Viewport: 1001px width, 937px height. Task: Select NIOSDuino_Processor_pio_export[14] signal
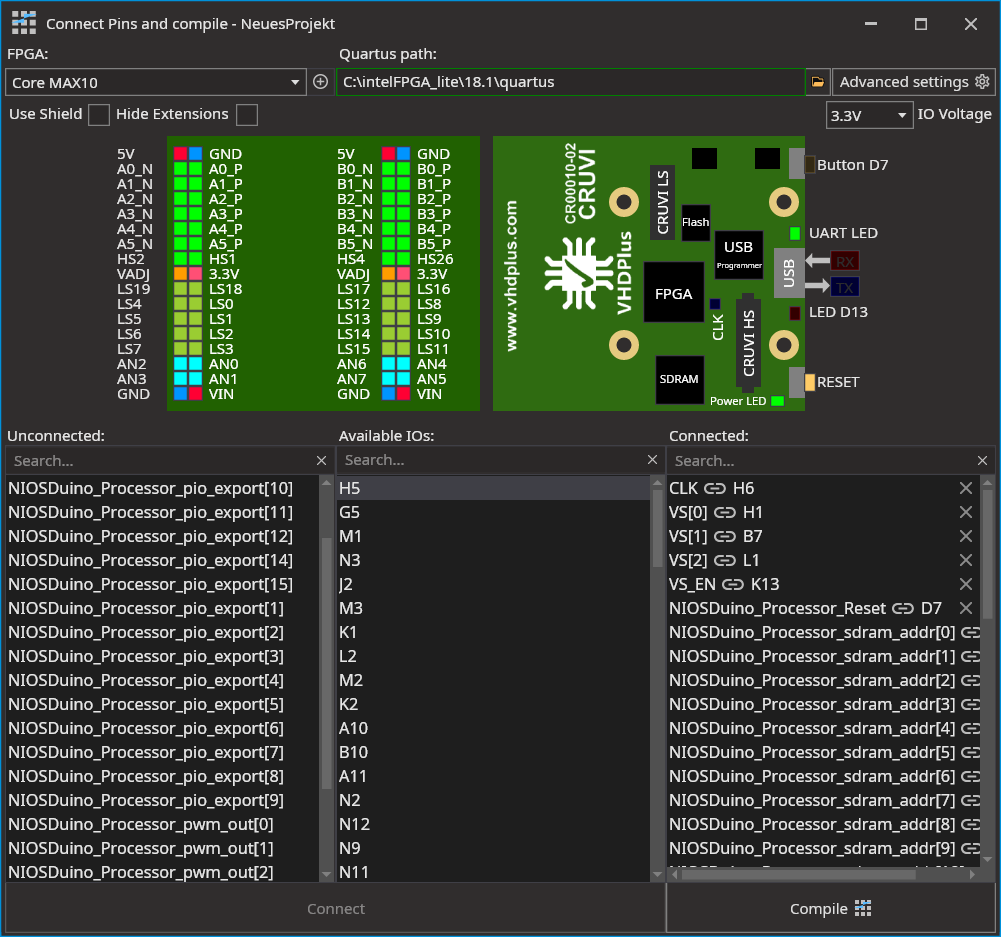point(162,560)
